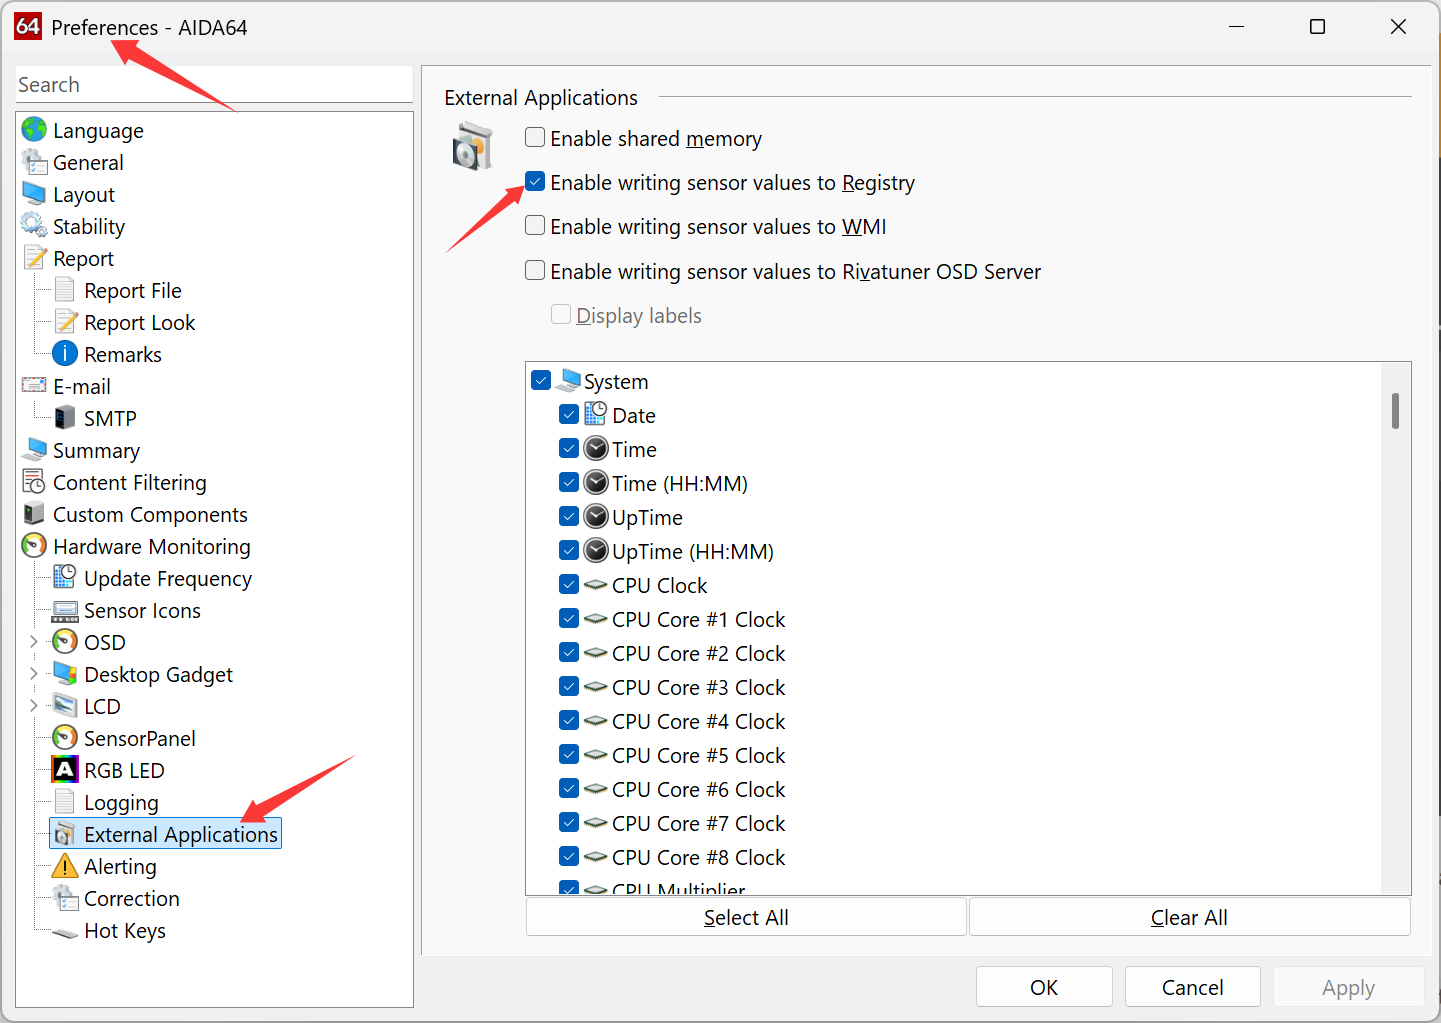The height and width of the screenshot is (1023, 1441).
Task: Click the General settings icon
Action: [x=34, y=162]
